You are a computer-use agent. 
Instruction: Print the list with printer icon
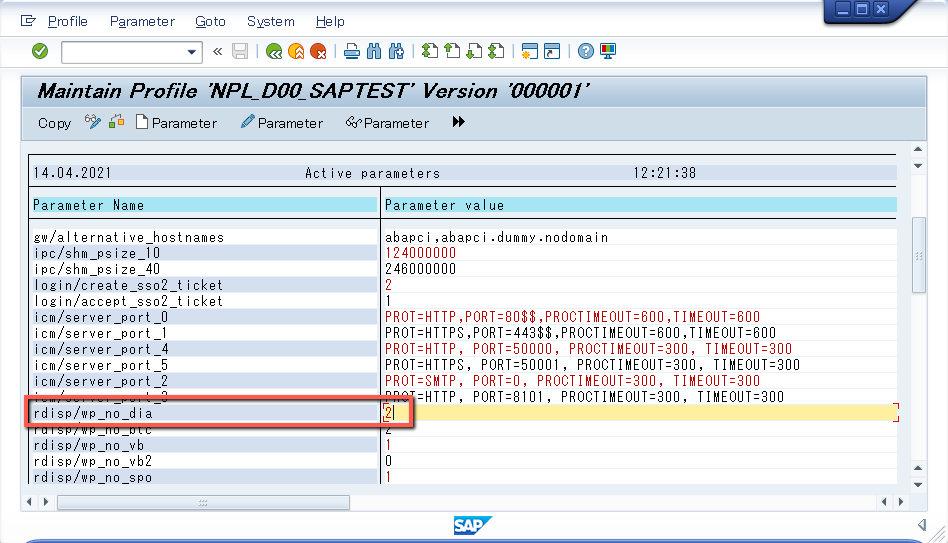pos(352,51)
